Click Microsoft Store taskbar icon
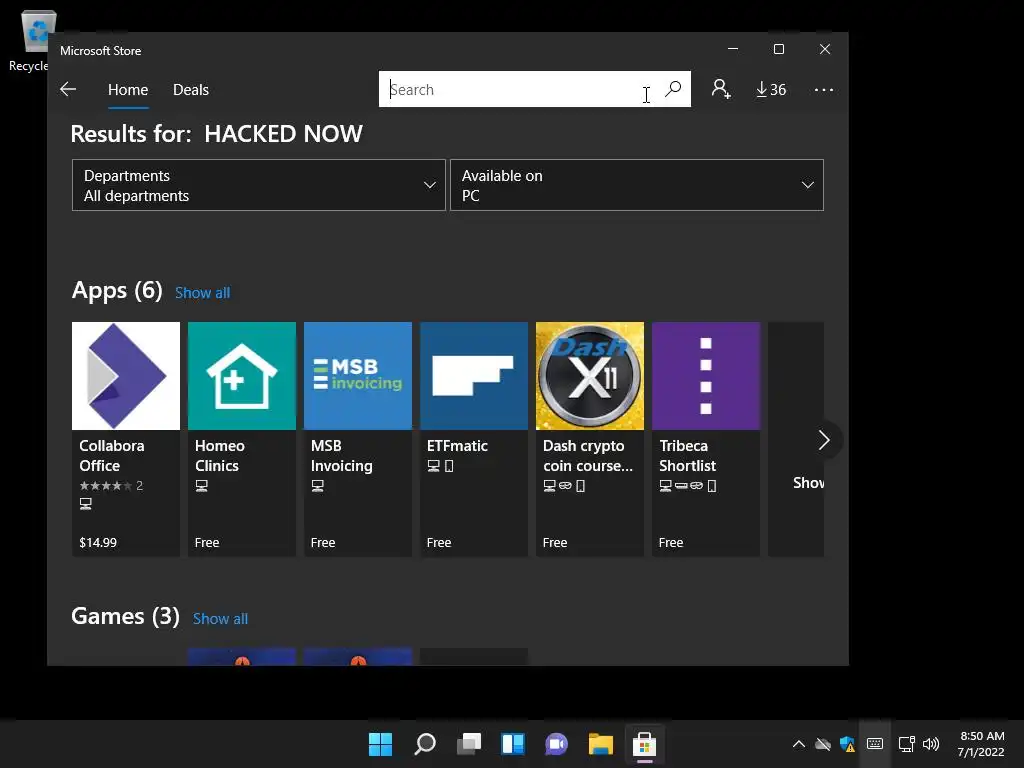The image size is (1024, 768). point(645,744)
